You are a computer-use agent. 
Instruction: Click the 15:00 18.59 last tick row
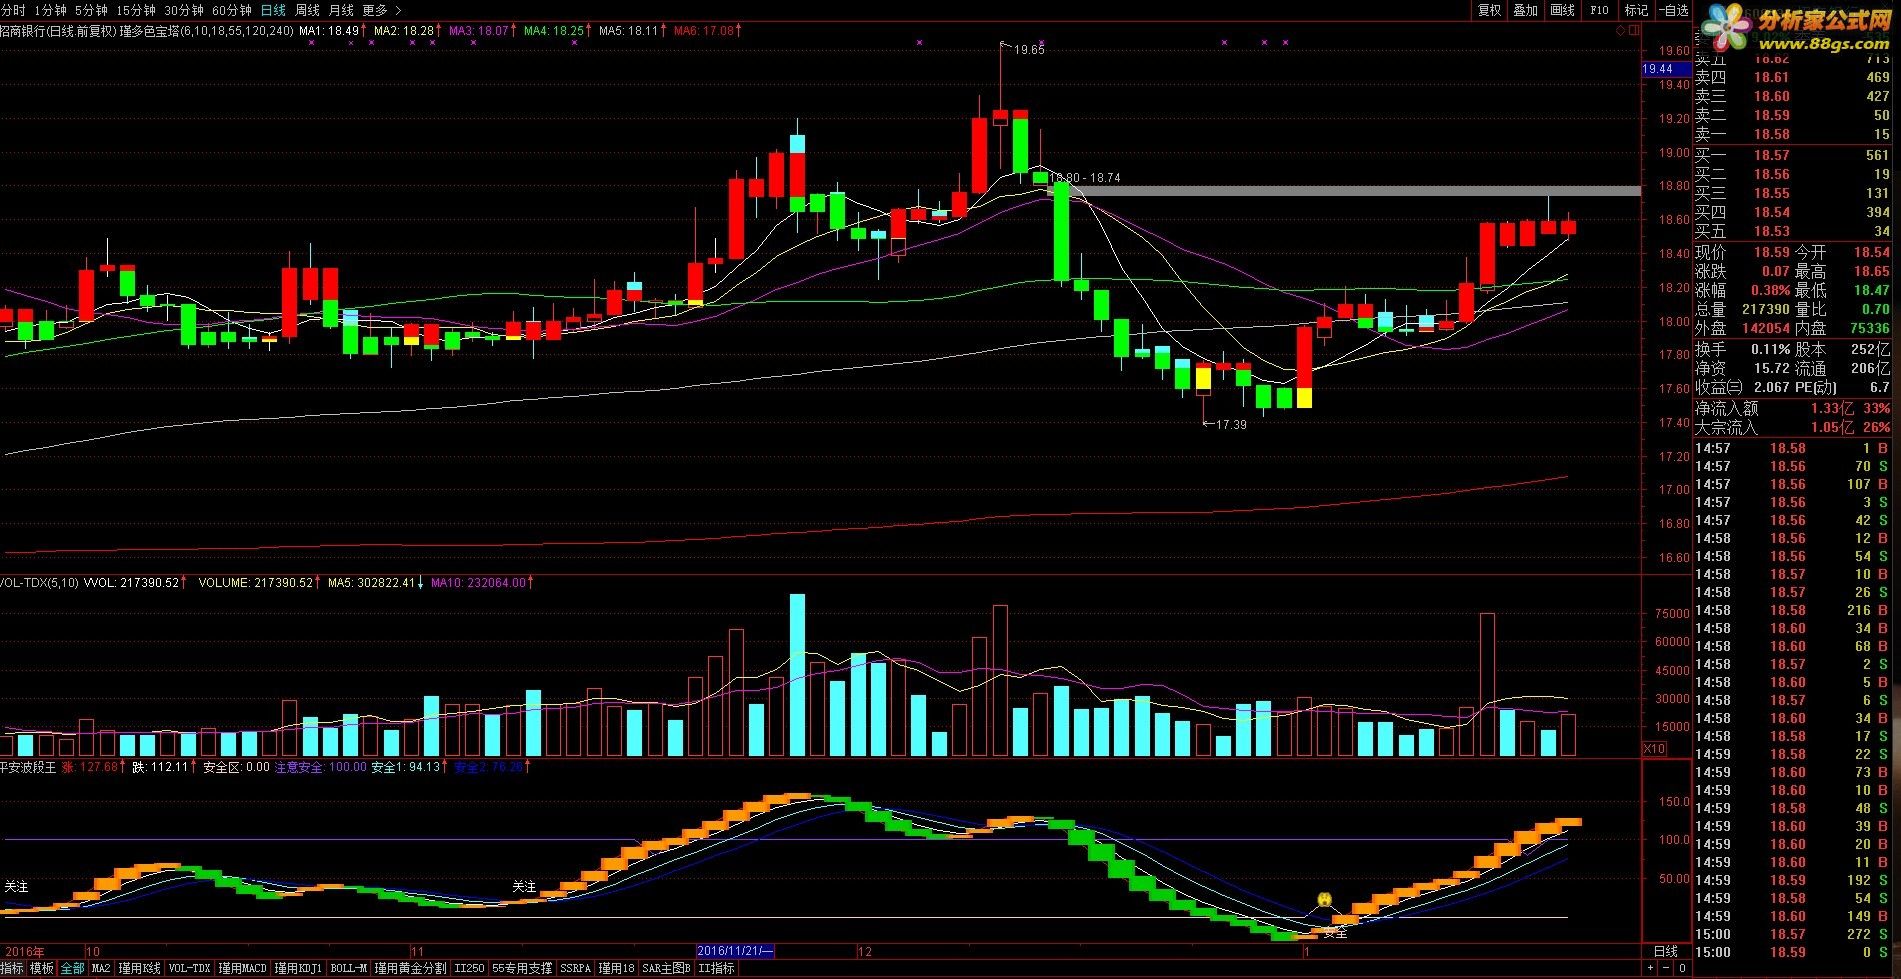pyautogui.click(x=1793, y=952)
